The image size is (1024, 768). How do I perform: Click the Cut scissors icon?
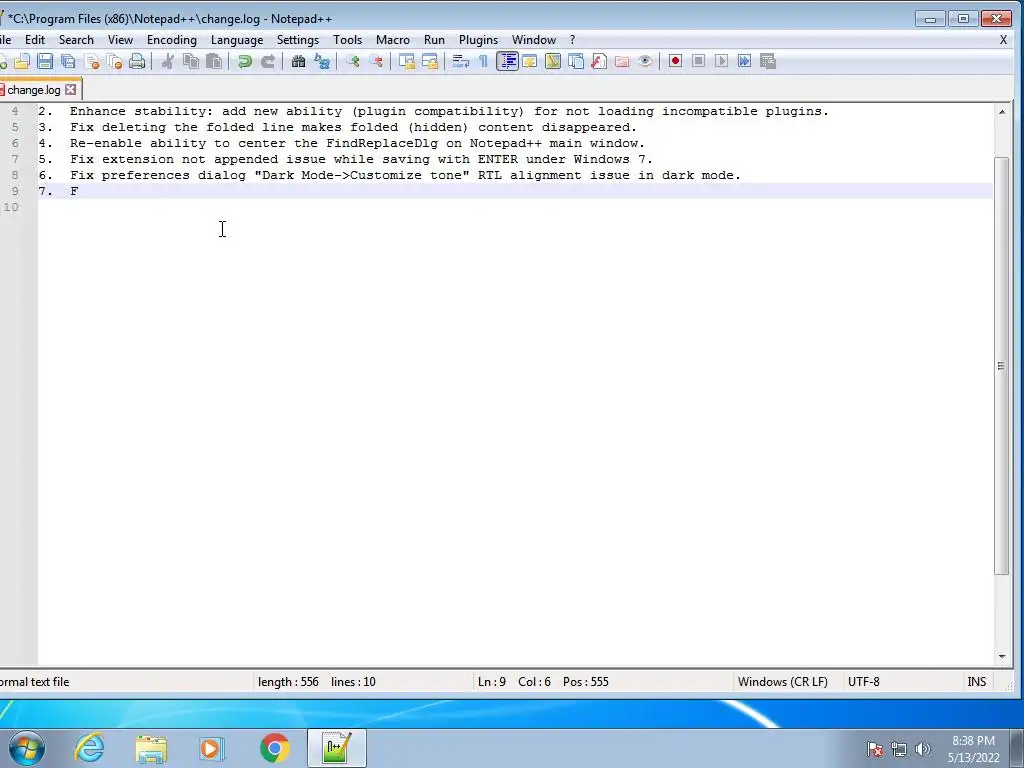click(x=168, y=61)
